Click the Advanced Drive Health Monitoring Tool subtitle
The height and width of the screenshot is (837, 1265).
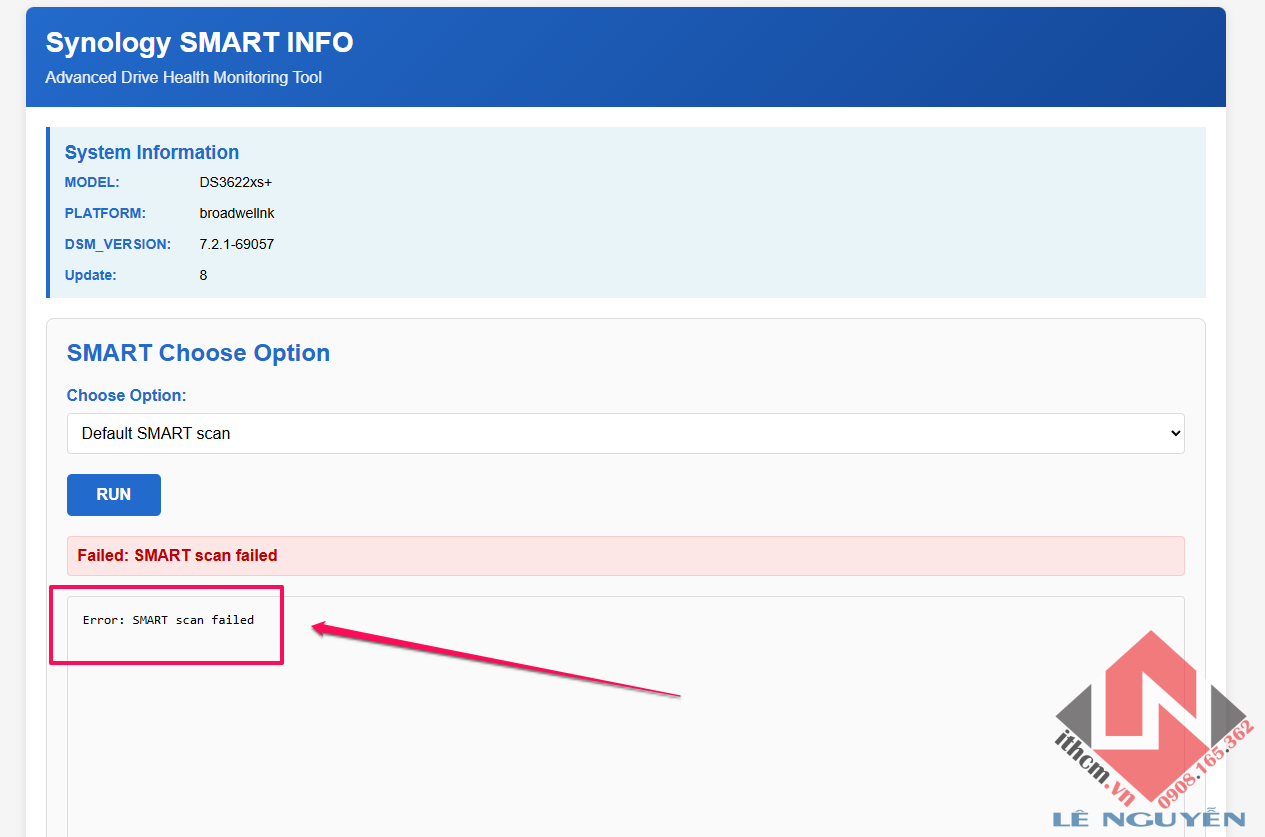coord(183,77)
